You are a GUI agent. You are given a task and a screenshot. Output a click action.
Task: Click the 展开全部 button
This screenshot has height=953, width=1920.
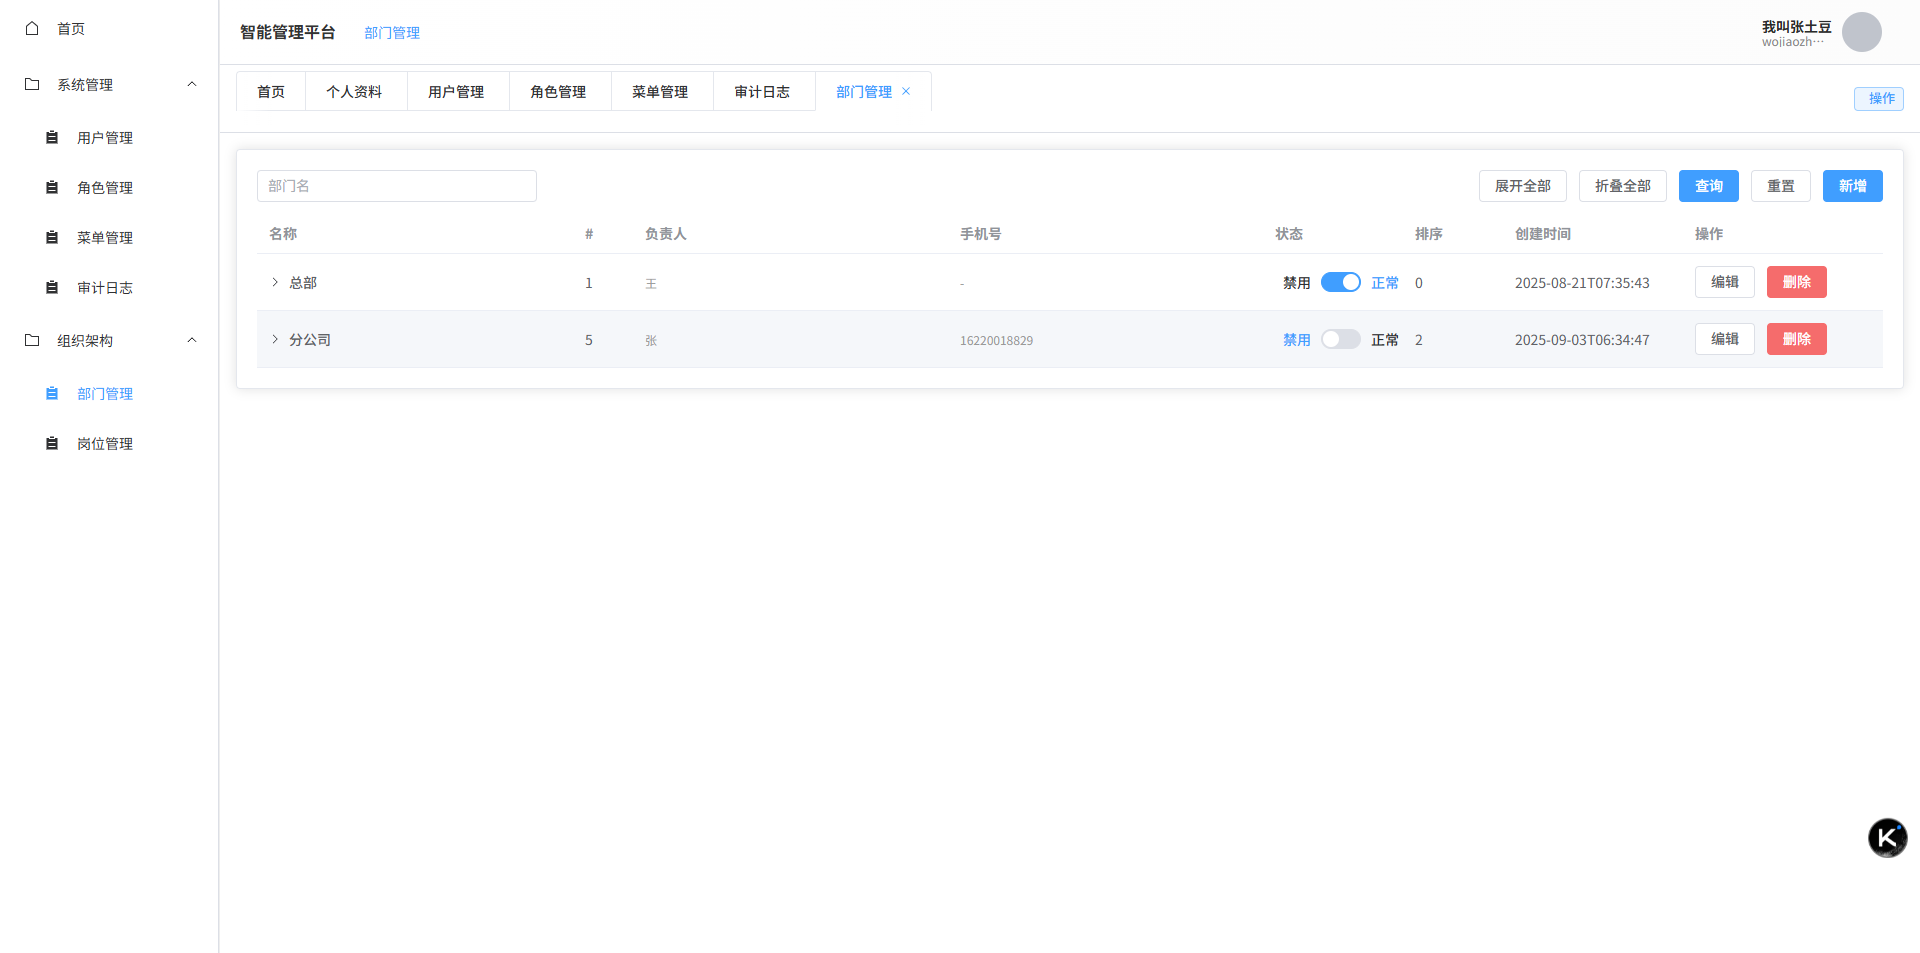(x=1523, y=186)
